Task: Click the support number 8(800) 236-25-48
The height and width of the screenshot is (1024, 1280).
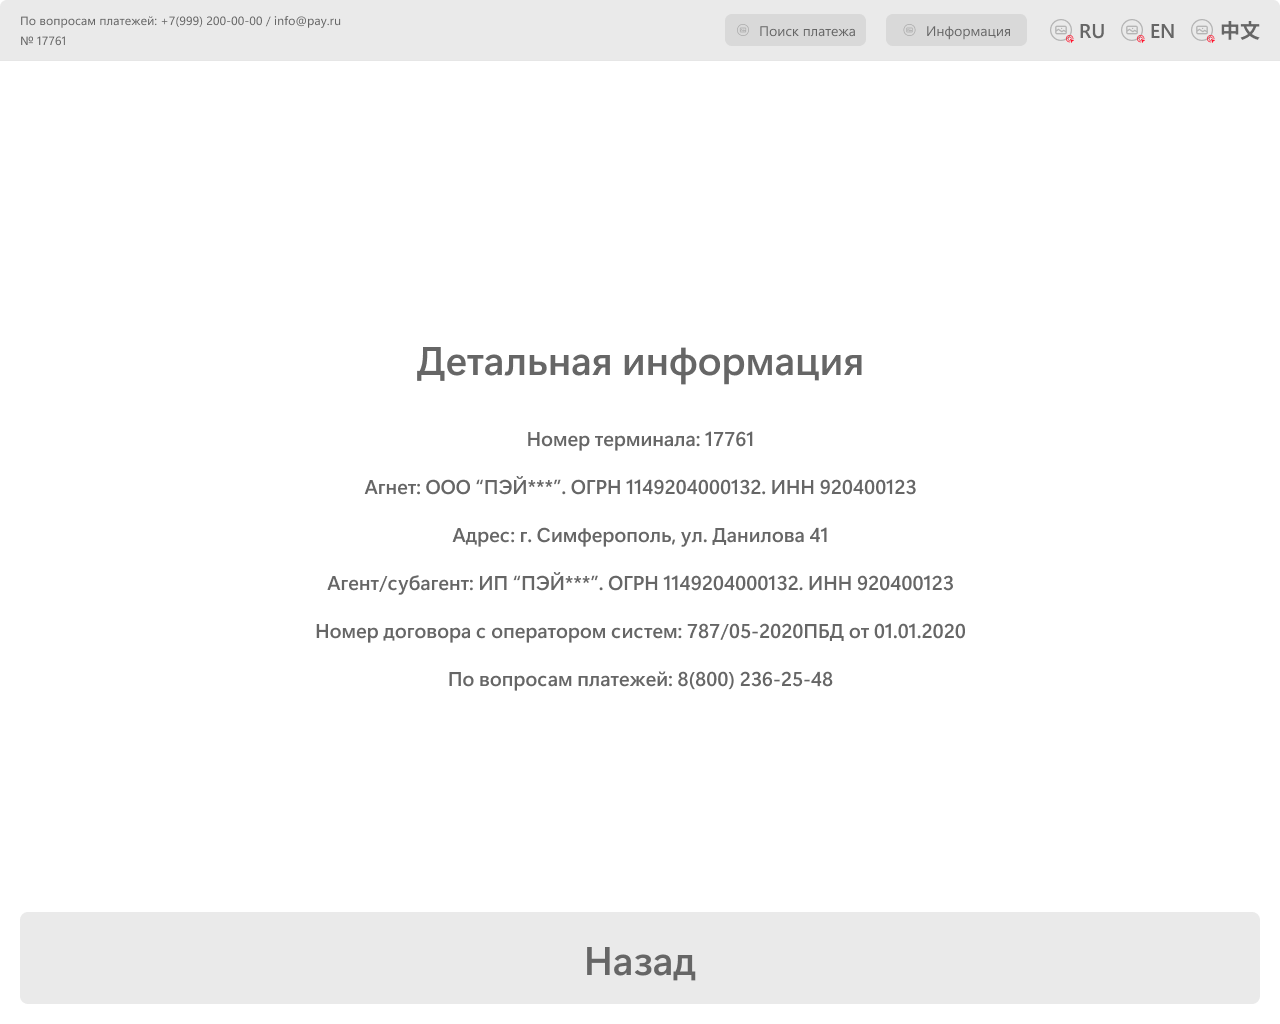Action: tap(640, 679)
